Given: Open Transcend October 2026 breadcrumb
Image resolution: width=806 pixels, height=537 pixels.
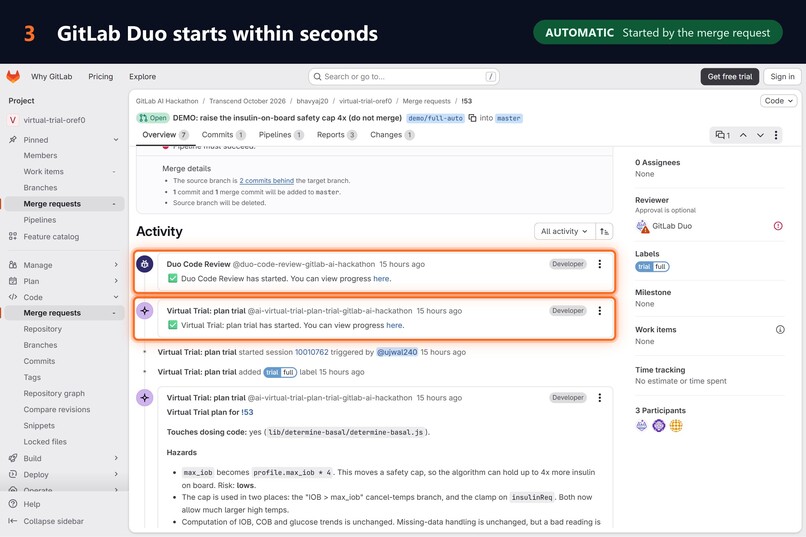Looking at the screenshot, I should tap(247, 101).
